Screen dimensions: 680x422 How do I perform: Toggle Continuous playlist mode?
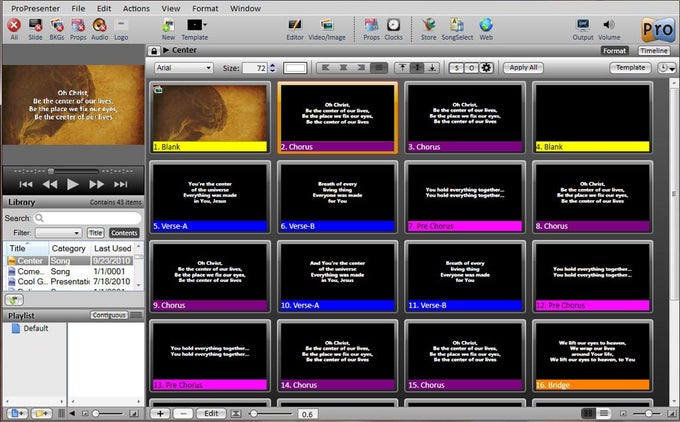107,315
